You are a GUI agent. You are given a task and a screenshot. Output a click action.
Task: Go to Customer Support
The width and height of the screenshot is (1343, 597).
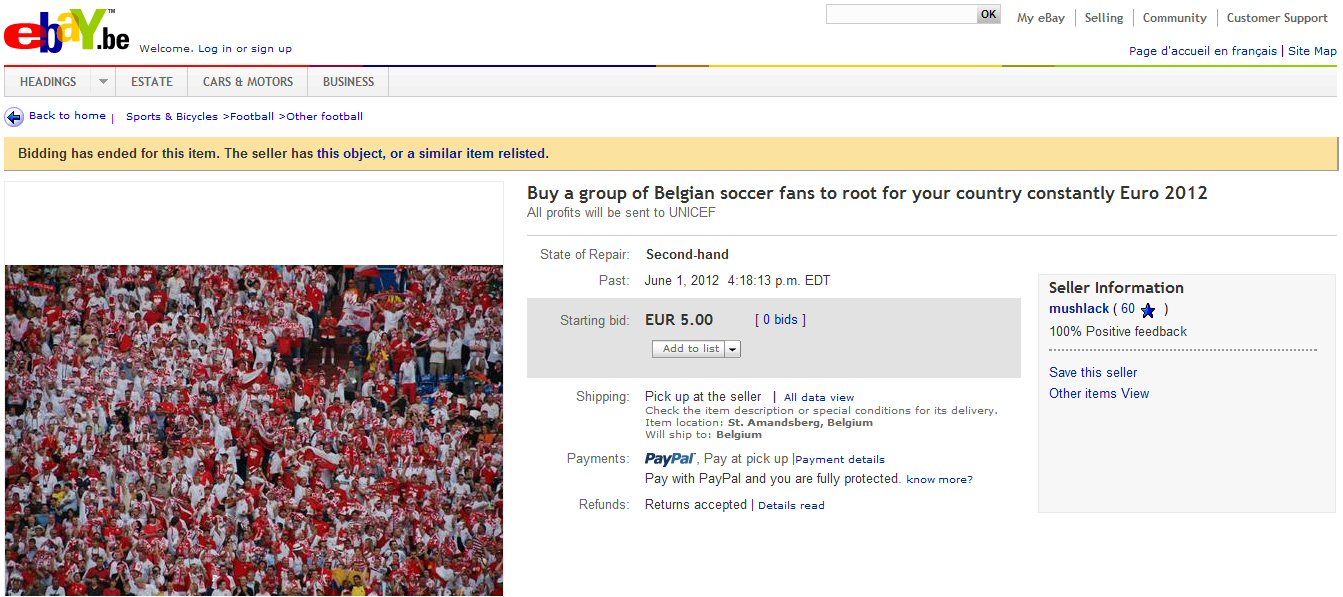[x=1277, y=18]
